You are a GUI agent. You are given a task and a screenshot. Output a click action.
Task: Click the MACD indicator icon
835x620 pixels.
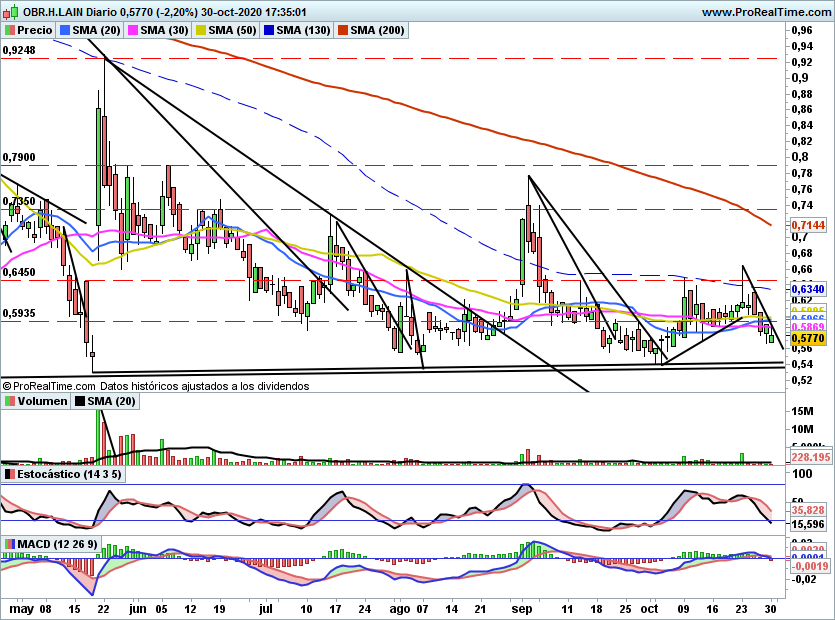(10, 544)
